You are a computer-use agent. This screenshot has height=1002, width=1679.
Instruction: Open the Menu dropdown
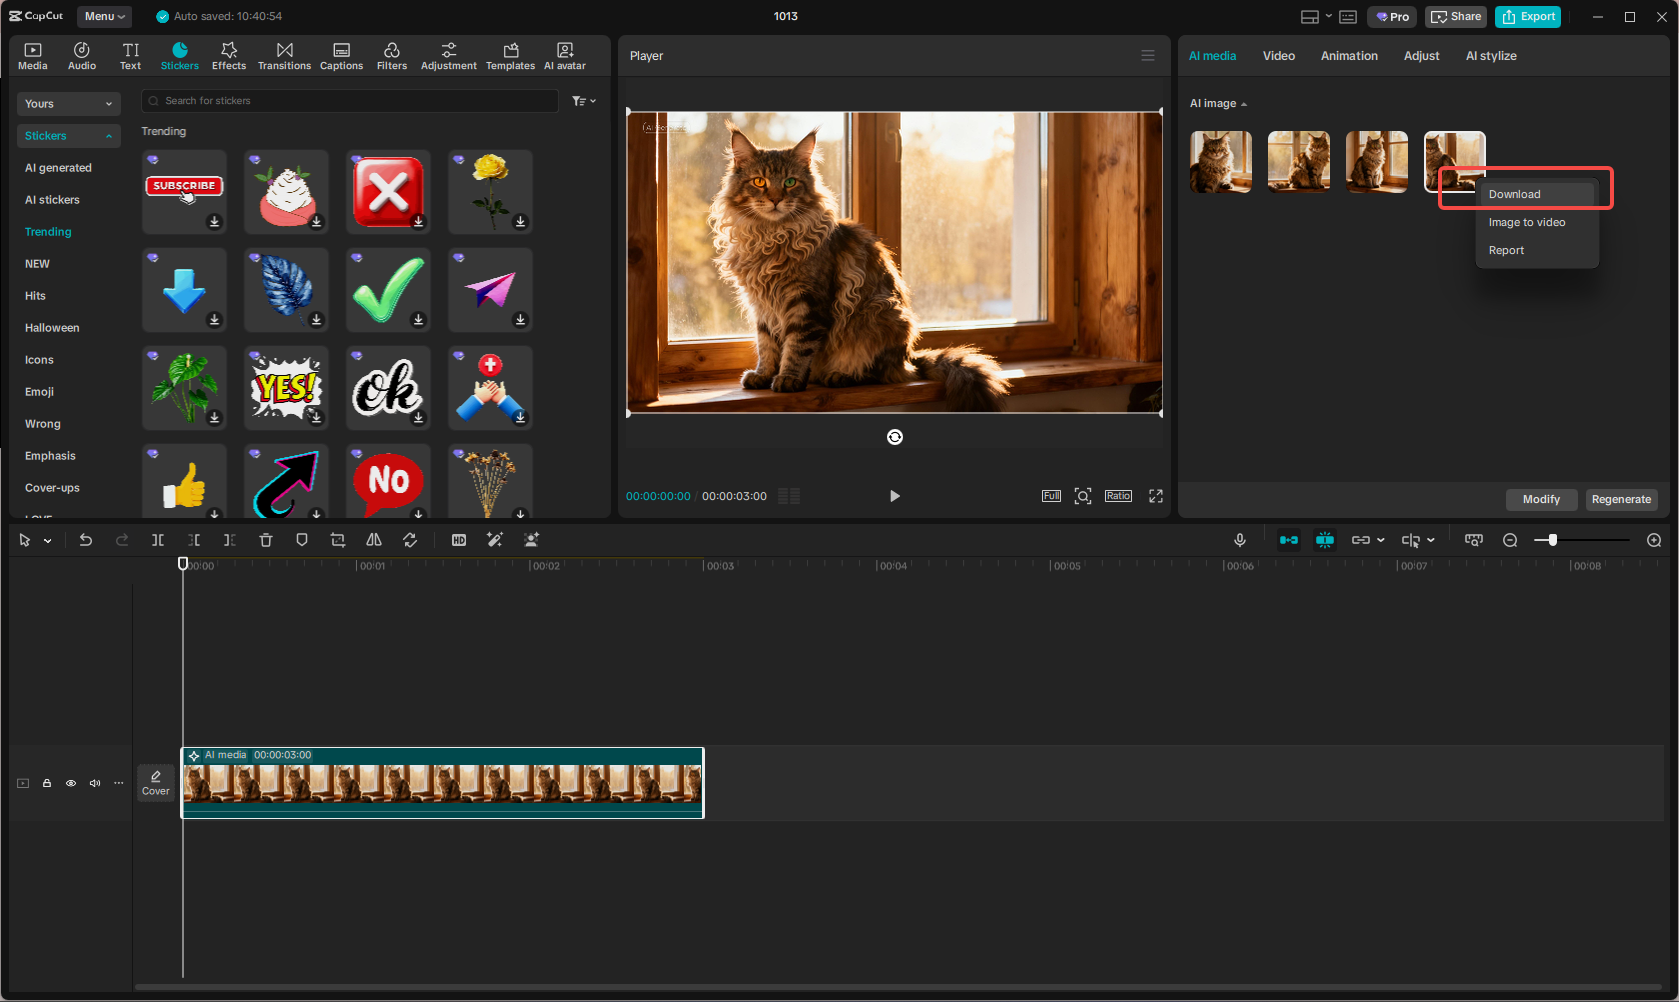(103, 16)
